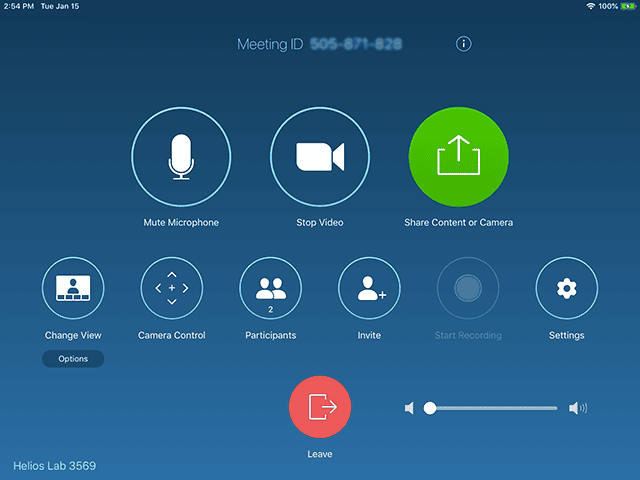Viewport: 640px width, 480px height.
Task: Leave the meeting with the red button
Action: (x=320, y=407)
